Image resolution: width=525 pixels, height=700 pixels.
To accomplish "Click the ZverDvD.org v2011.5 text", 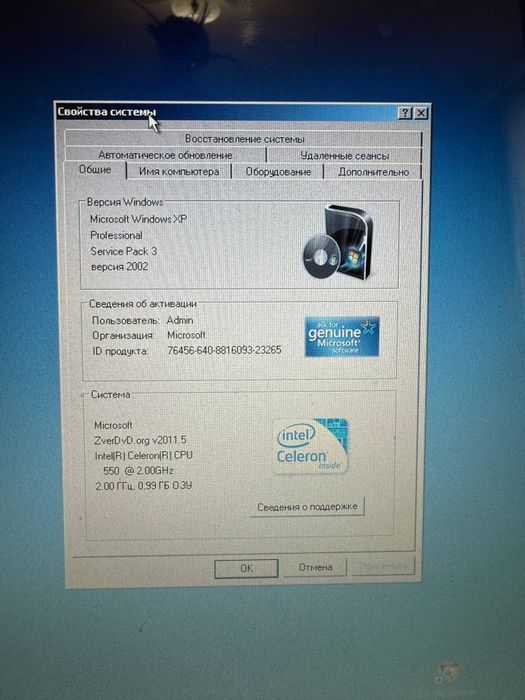I will 140,440.
